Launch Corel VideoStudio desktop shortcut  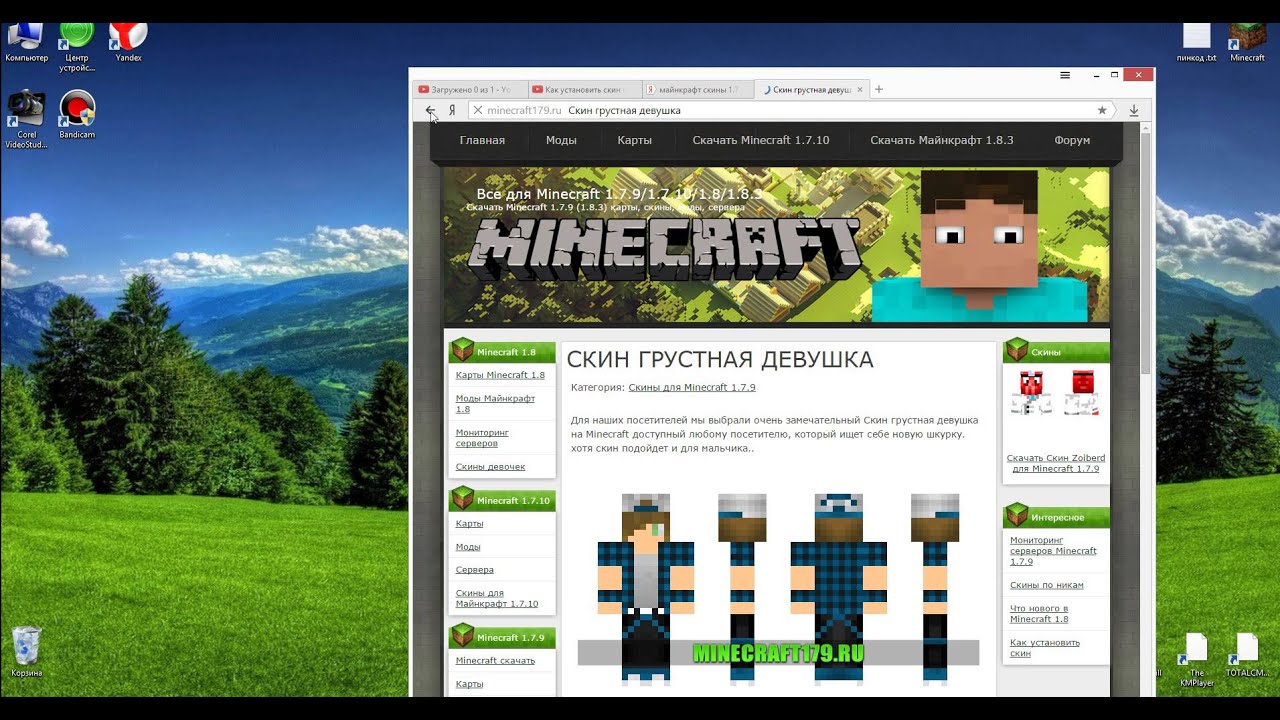coord(26,120)
